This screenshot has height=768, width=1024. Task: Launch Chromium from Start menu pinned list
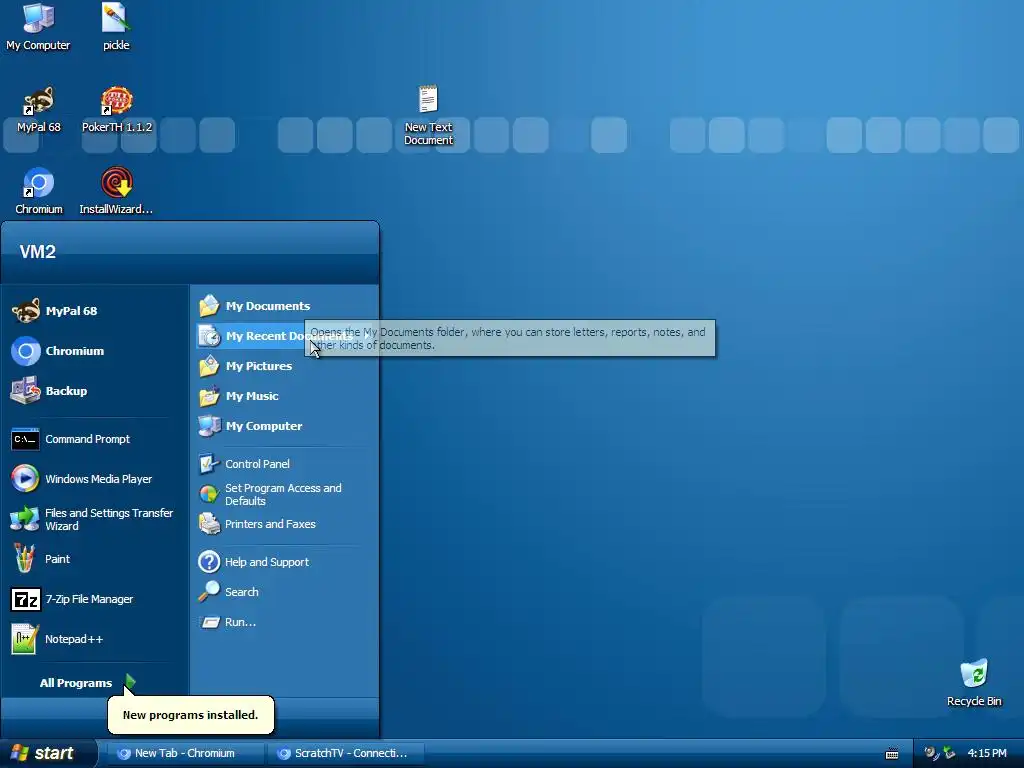tap(95, 351)
